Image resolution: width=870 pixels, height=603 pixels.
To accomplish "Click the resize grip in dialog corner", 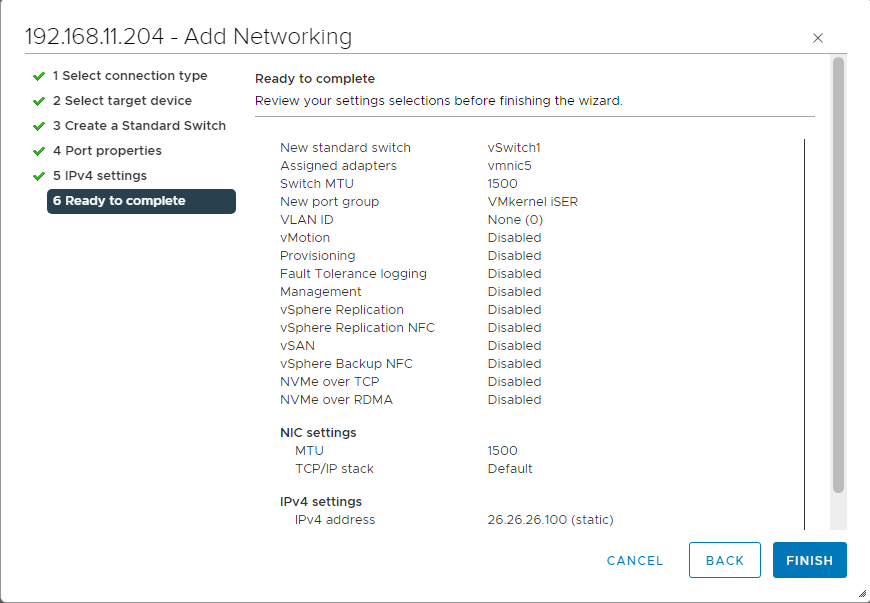I will point(862,594).
